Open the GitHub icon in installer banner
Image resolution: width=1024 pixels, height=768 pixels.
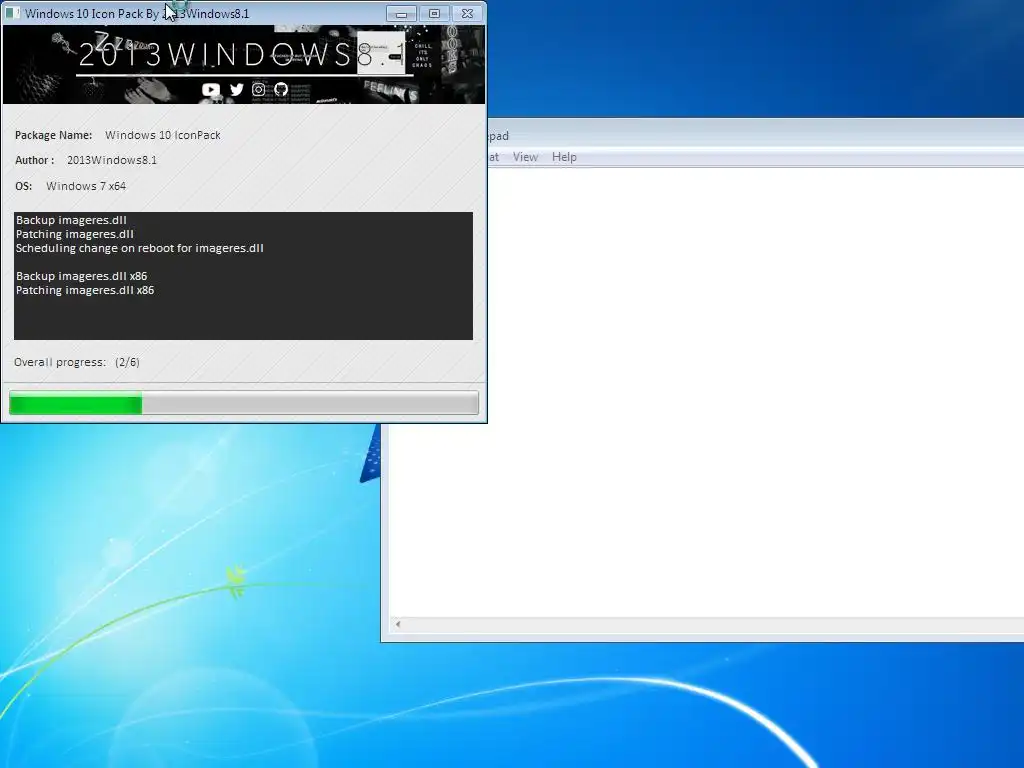pos(281,89)
